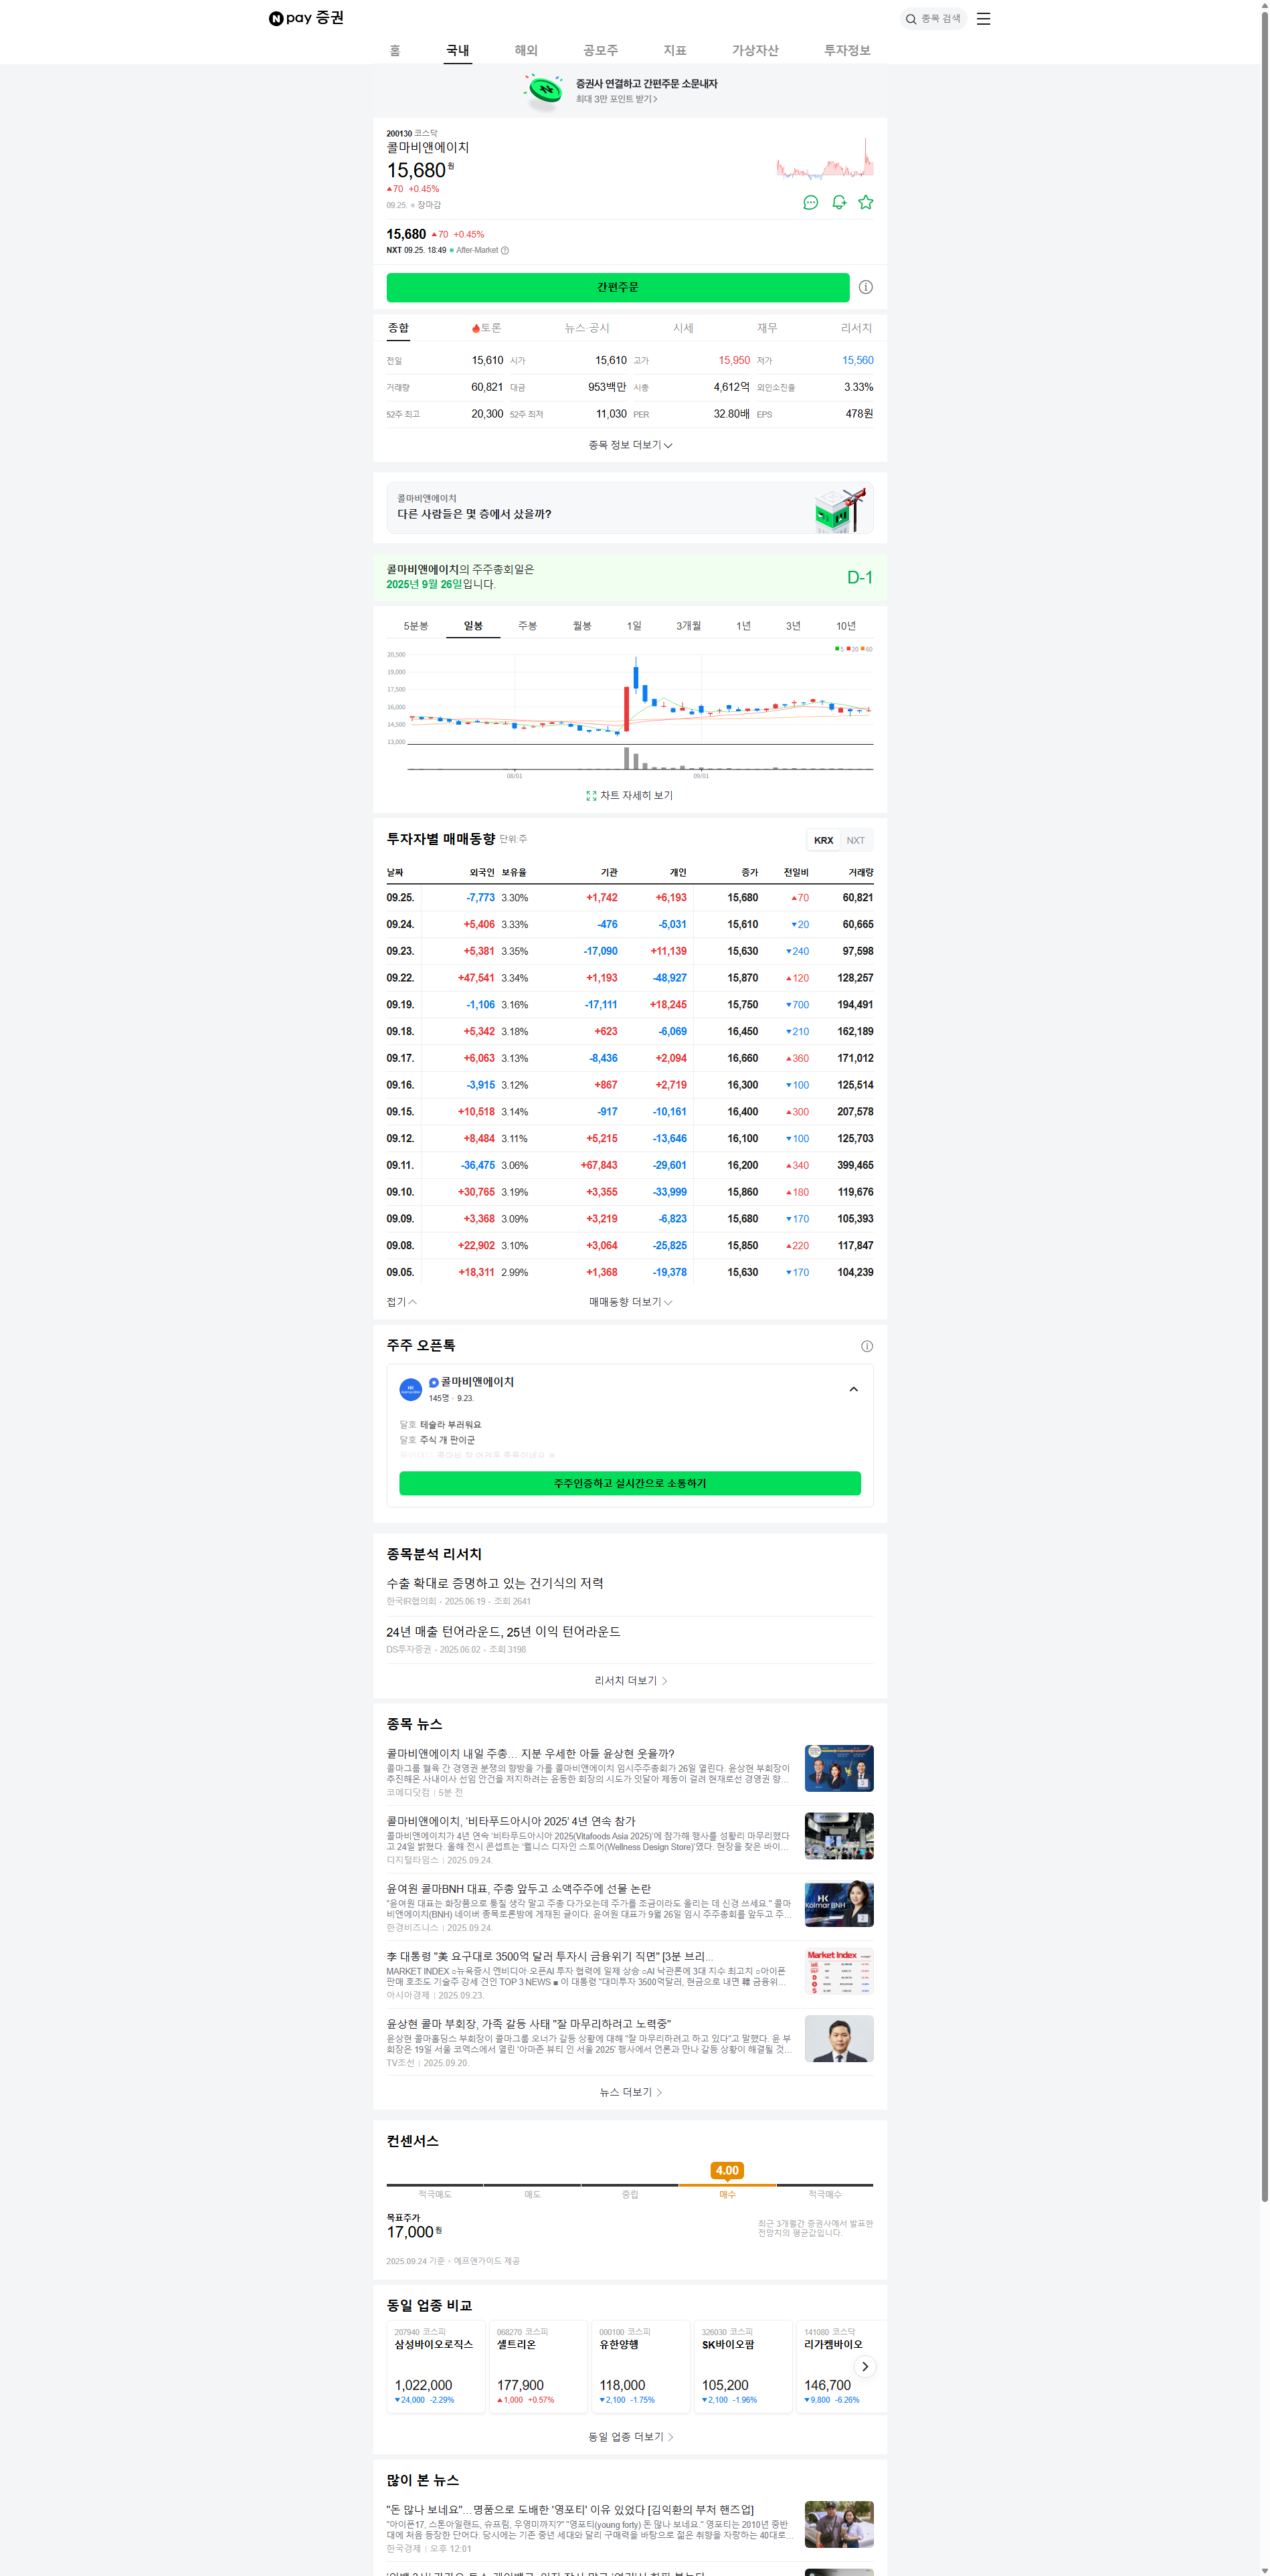Click 차트 자세히 보기 expand icon
This screenshot has width=1270, height=2576.
[x=591, y=796]
